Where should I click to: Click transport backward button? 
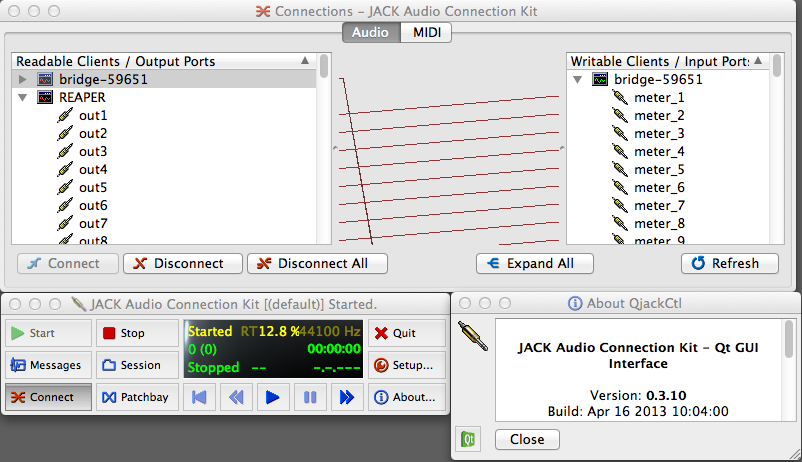click(236, 397)
